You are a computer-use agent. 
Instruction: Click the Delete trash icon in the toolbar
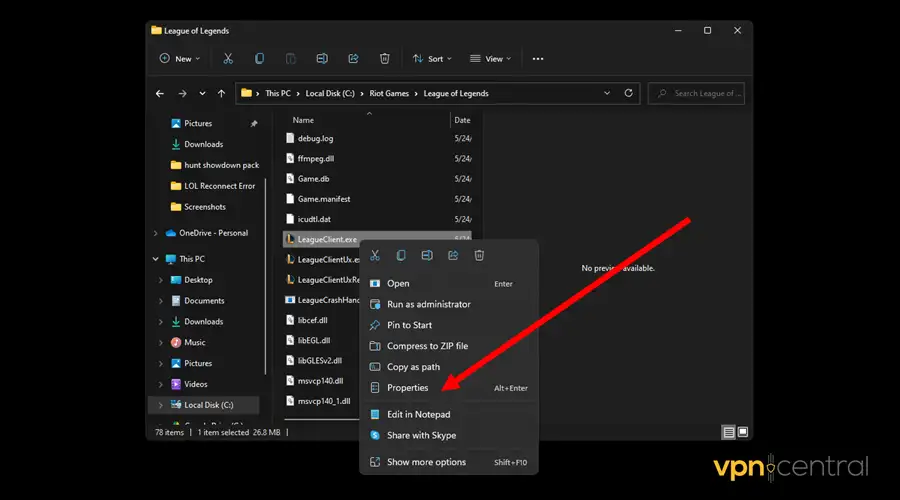[x=385, y=59]
